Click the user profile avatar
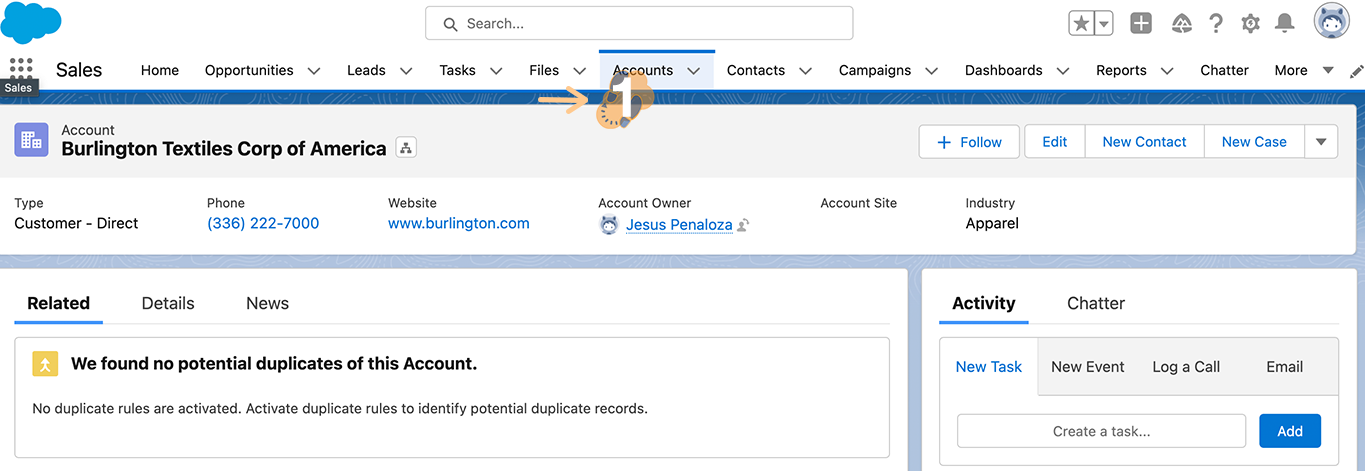 coord(1331,22)
